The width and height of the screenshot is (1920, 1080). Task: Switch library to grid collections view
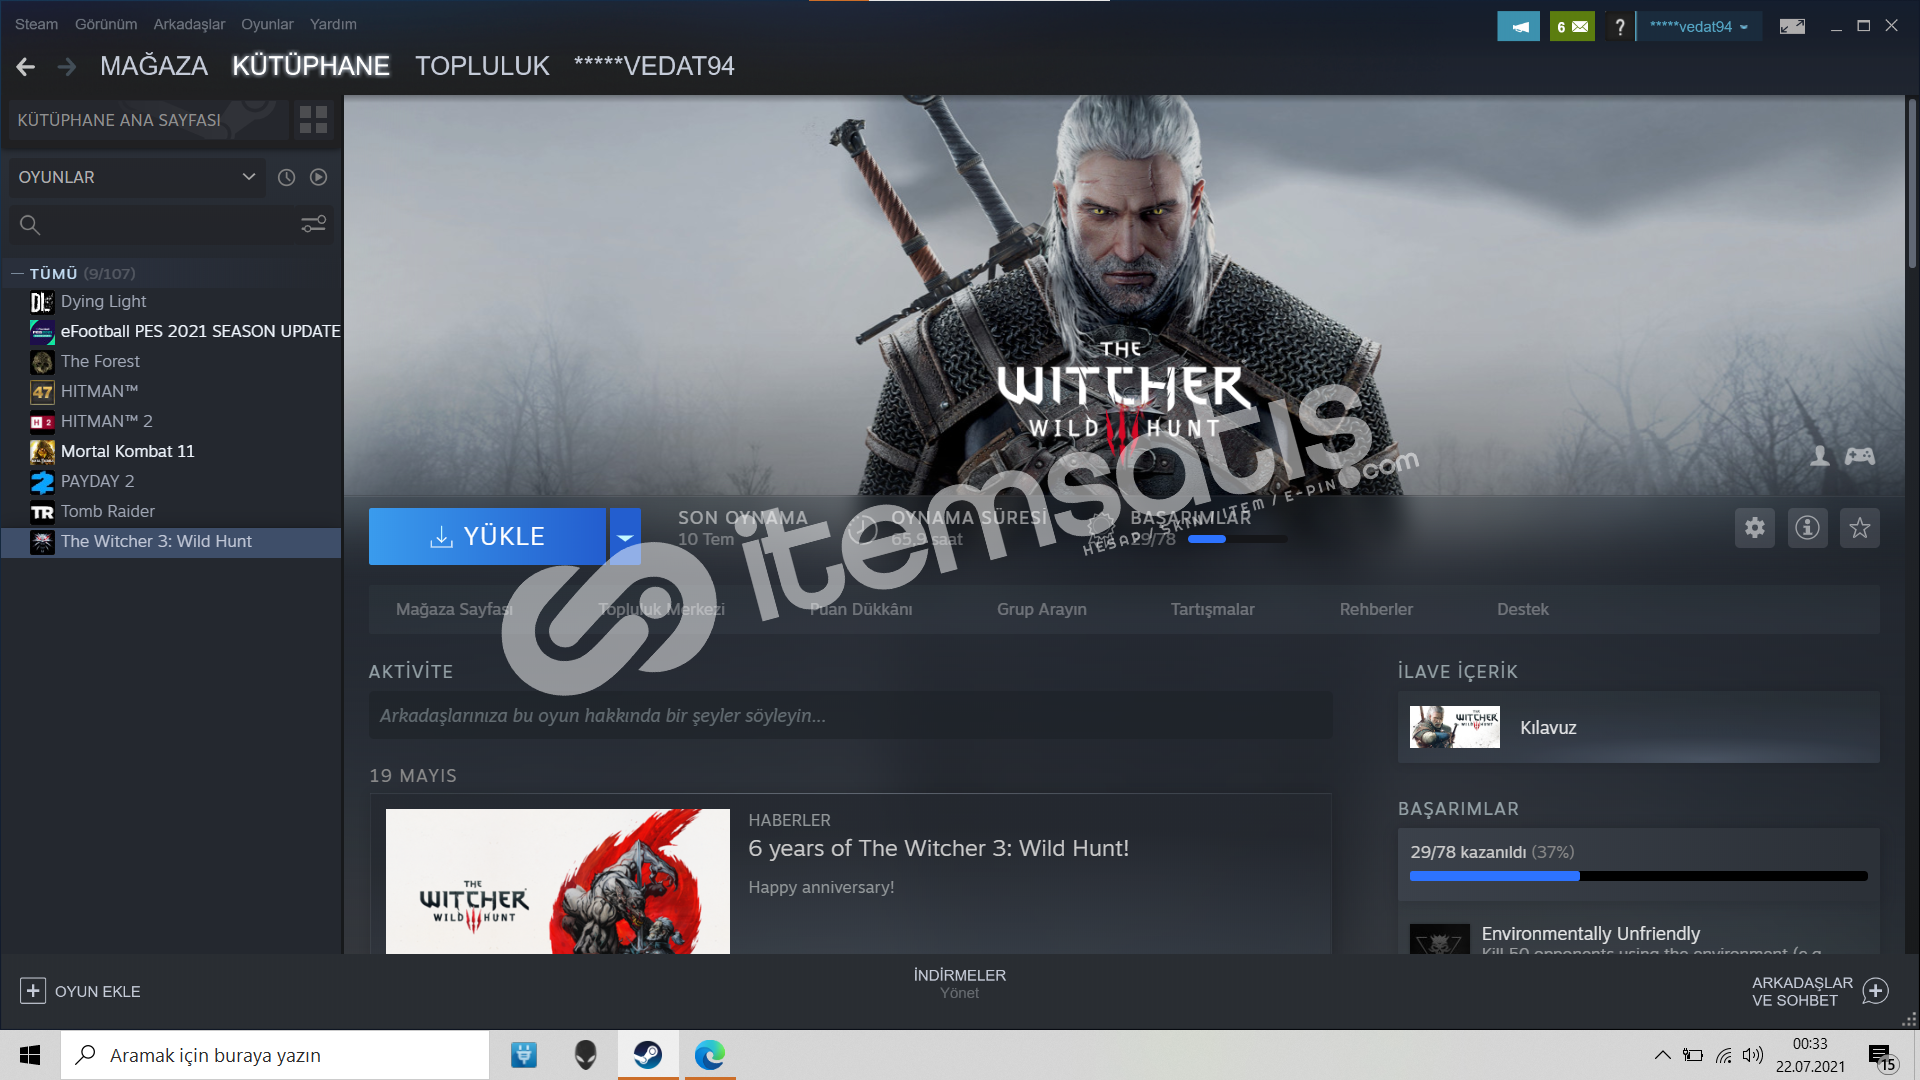[x=313, y=120]
